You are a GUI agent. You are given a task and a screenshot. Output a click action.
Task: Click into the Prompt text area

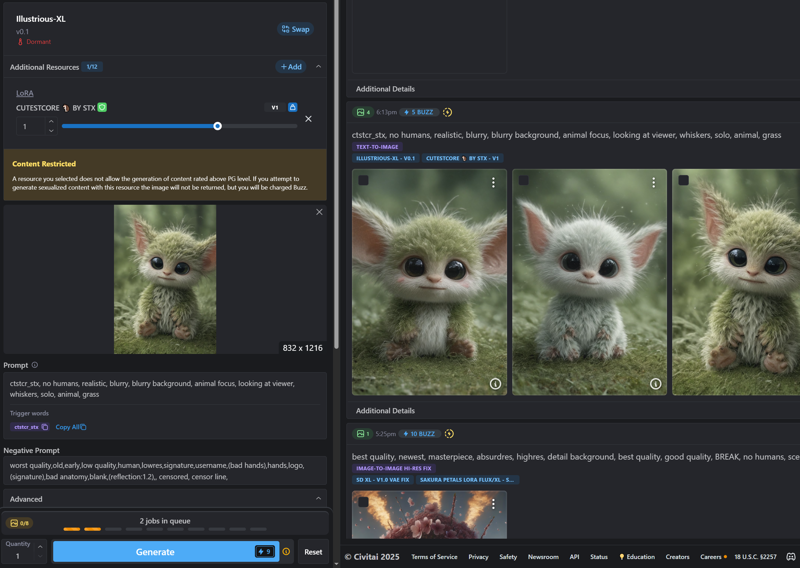click(165, 389)
